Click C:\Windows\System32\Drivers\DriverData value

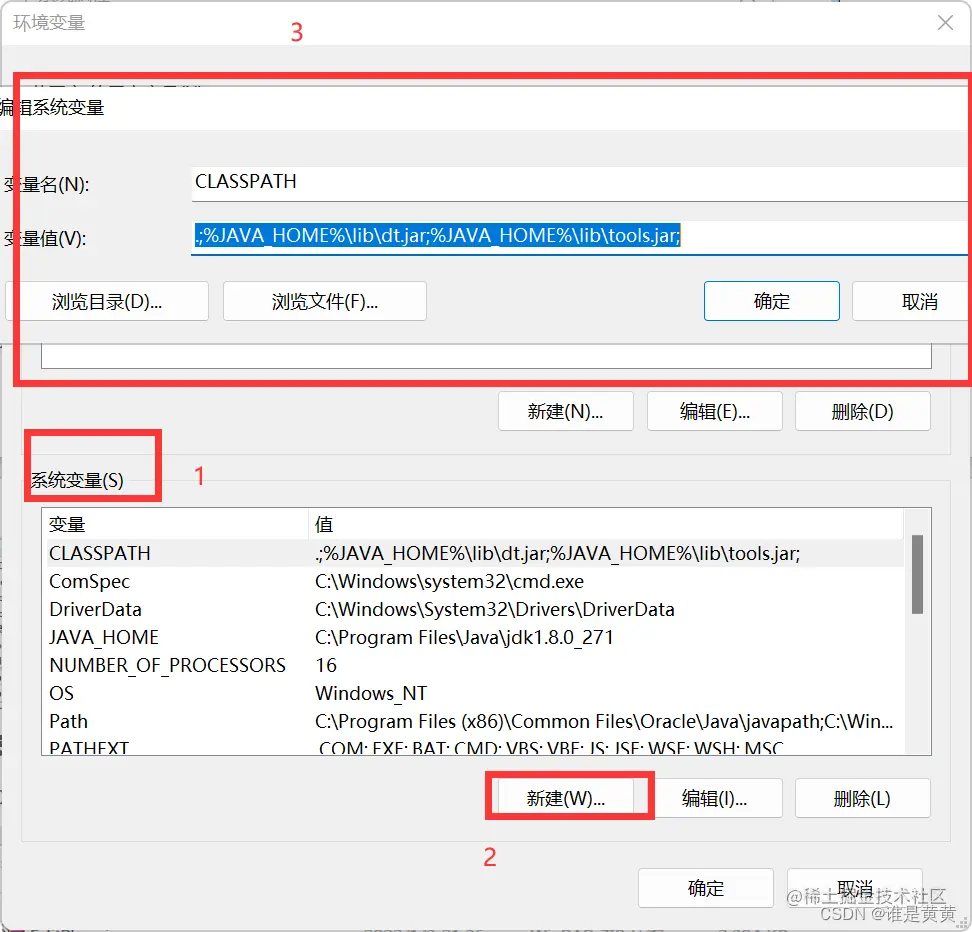pyautogui.click(x=495, y=610)
